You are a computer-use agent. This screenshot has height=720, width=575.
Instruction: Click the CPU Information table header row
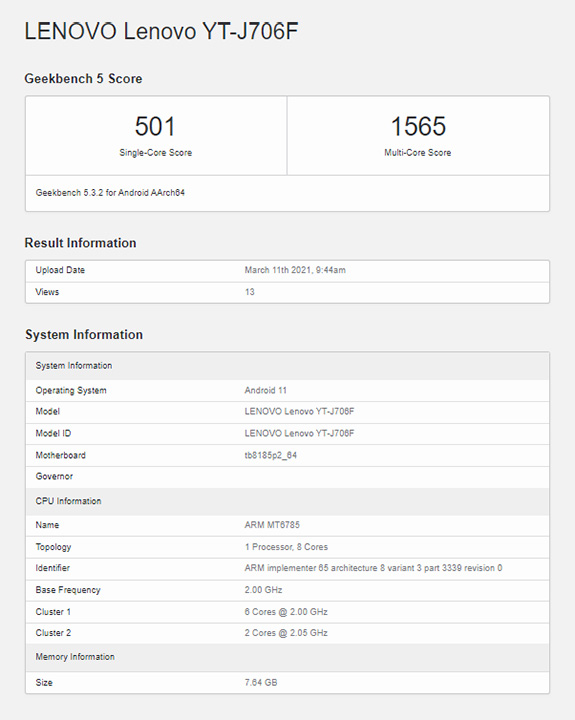click(x=288, y=501)
